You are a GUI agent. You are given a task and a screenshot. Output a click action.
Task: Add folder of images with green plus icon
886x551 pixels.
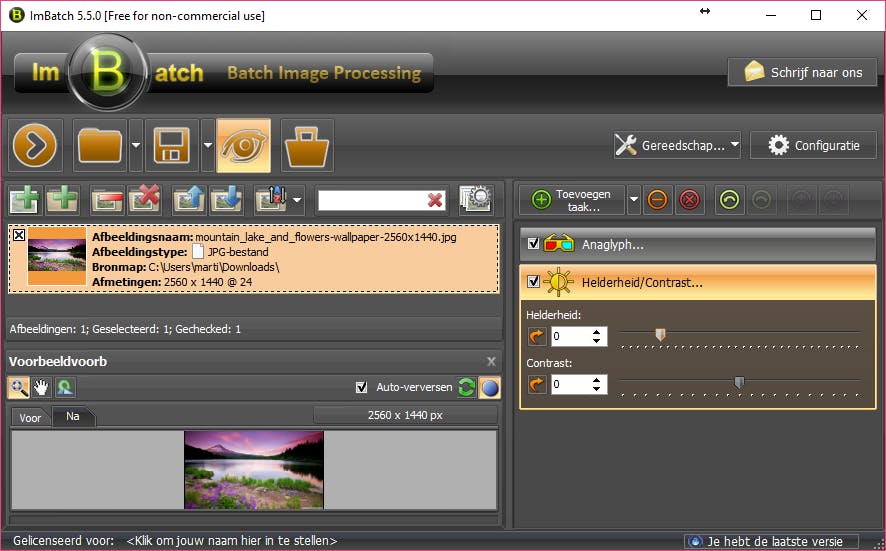(x=62, y=199)
